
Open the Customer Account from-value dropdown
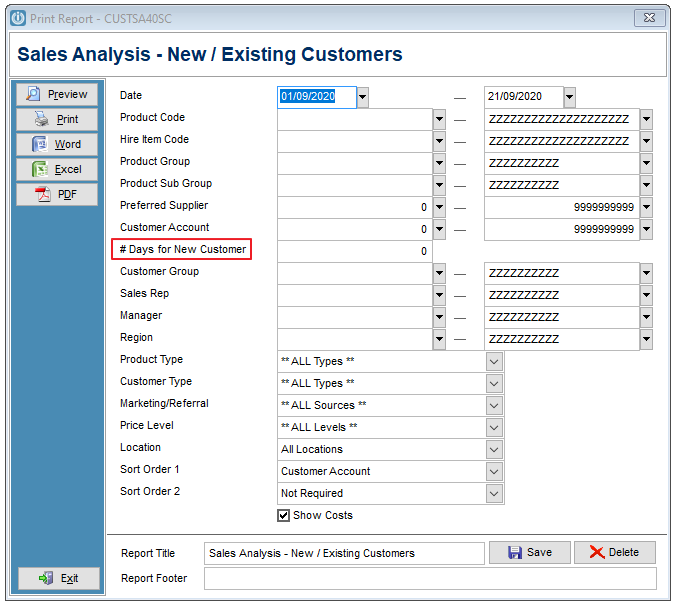click(439, 230)
